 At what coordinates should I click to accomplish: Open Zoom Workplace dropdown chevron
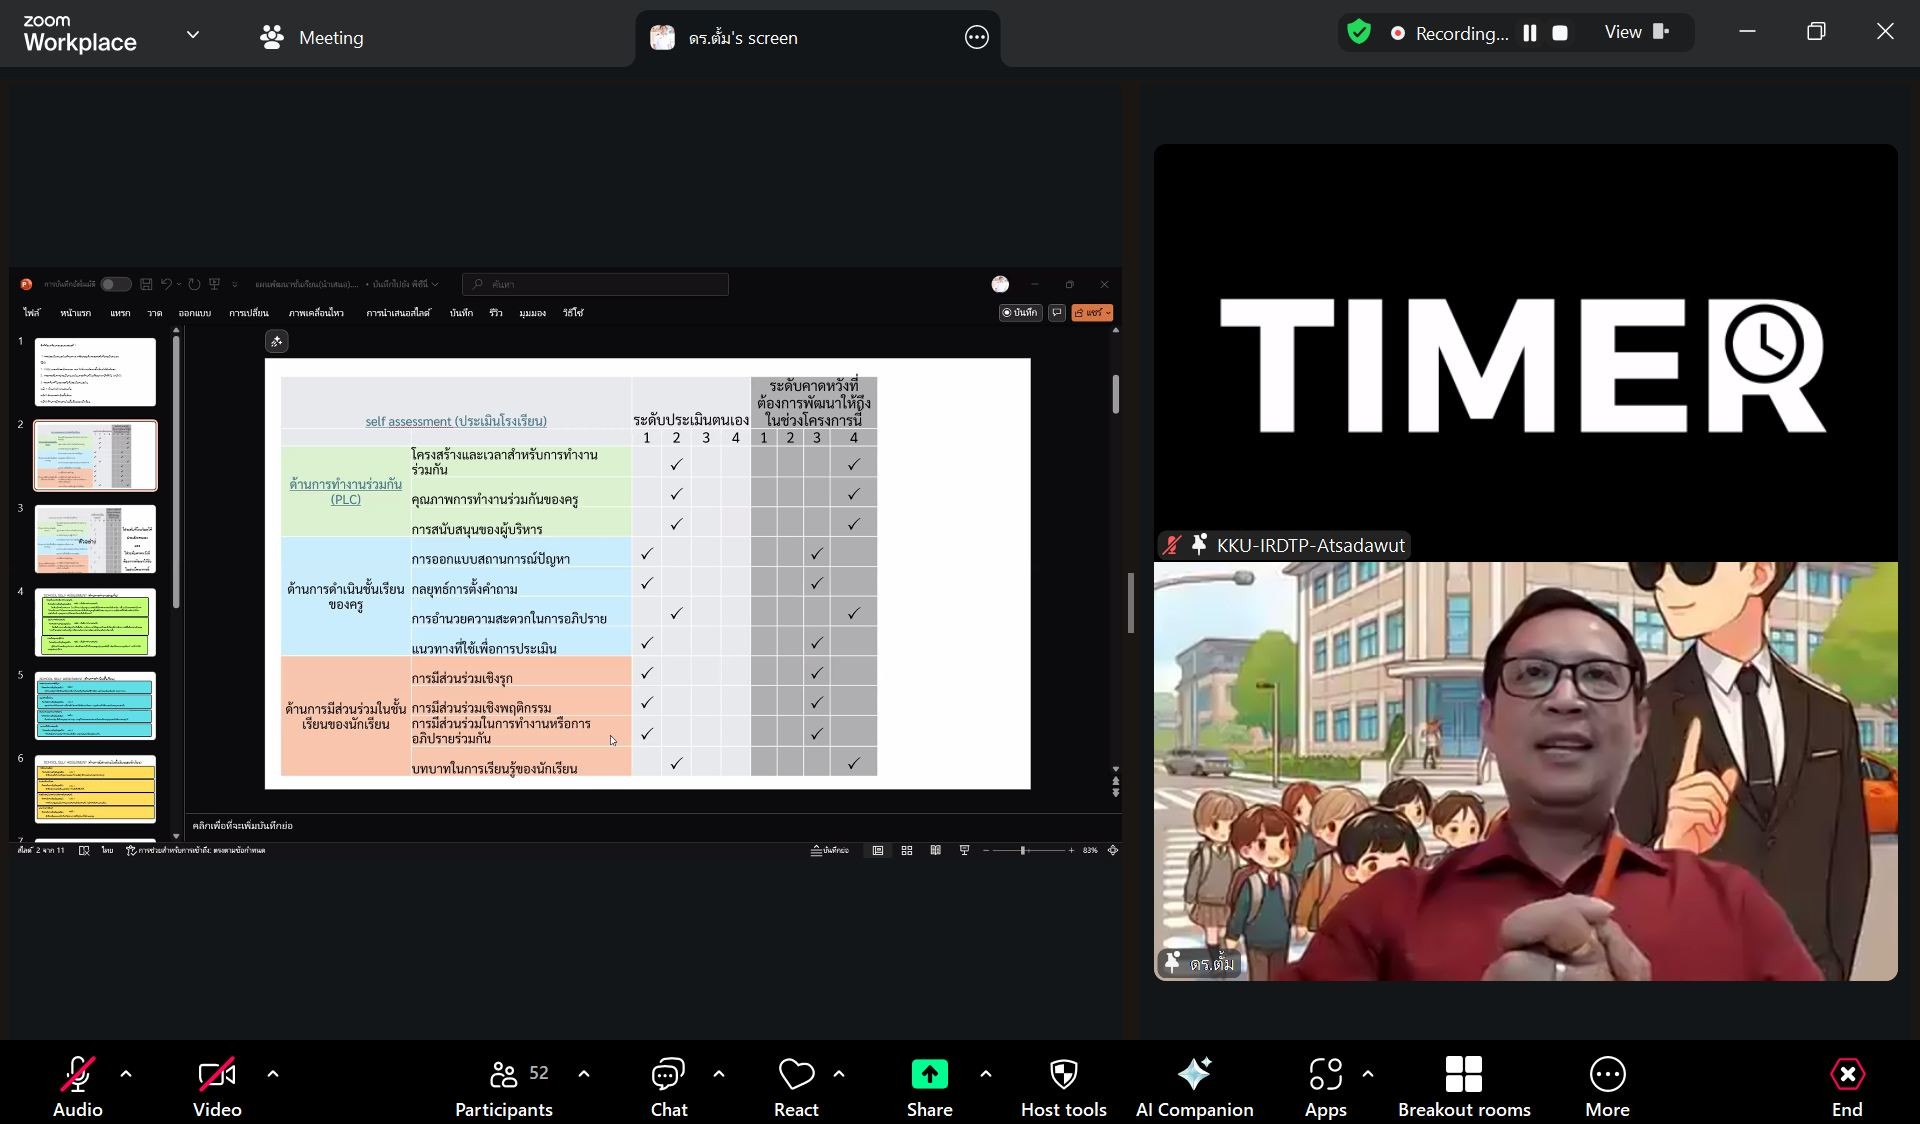[193, 34]
